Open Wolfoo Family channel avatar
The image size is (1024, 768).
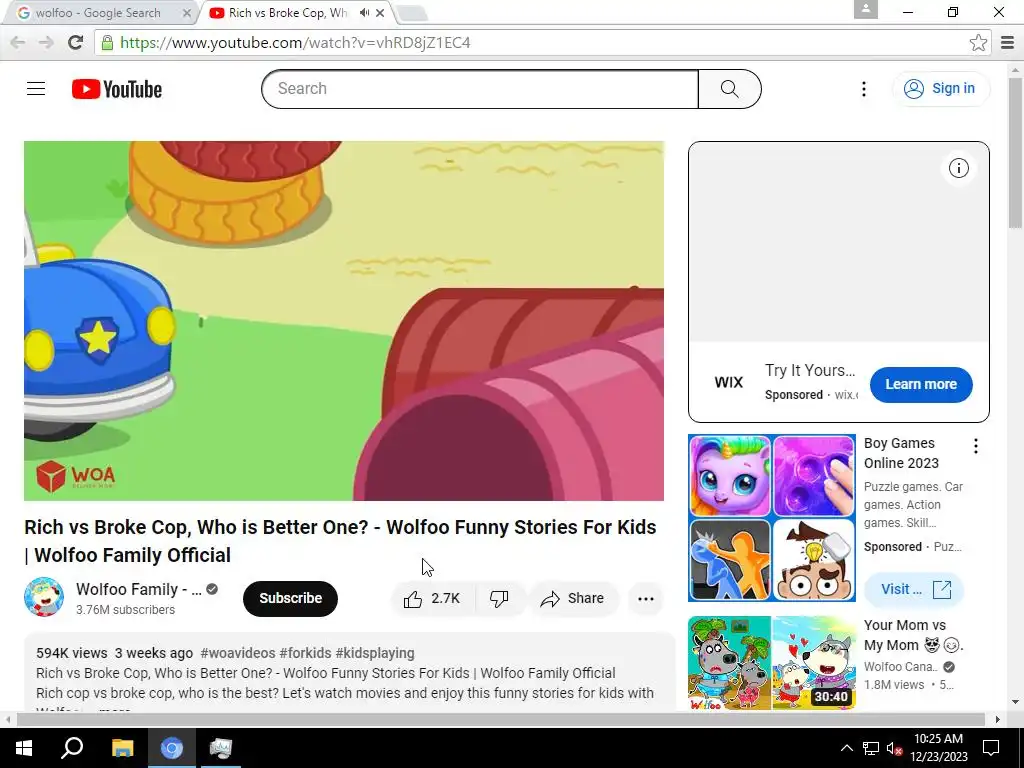coord(44,597)
